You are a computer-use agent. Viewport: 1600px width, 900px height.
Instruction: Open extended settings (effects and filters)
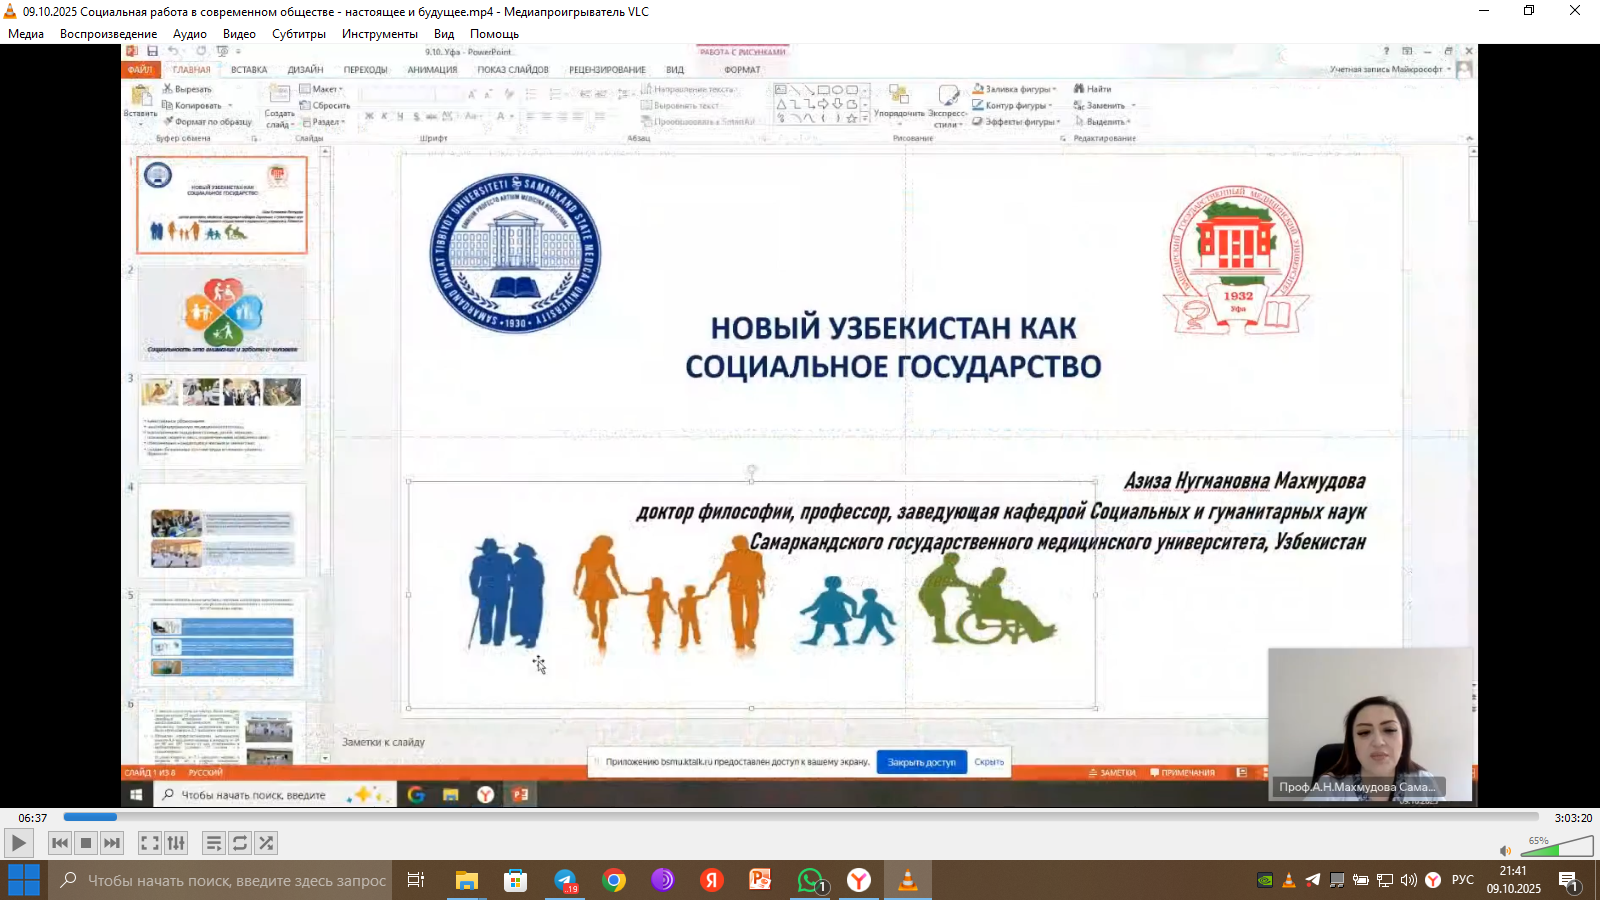click(x=176, y=843)
